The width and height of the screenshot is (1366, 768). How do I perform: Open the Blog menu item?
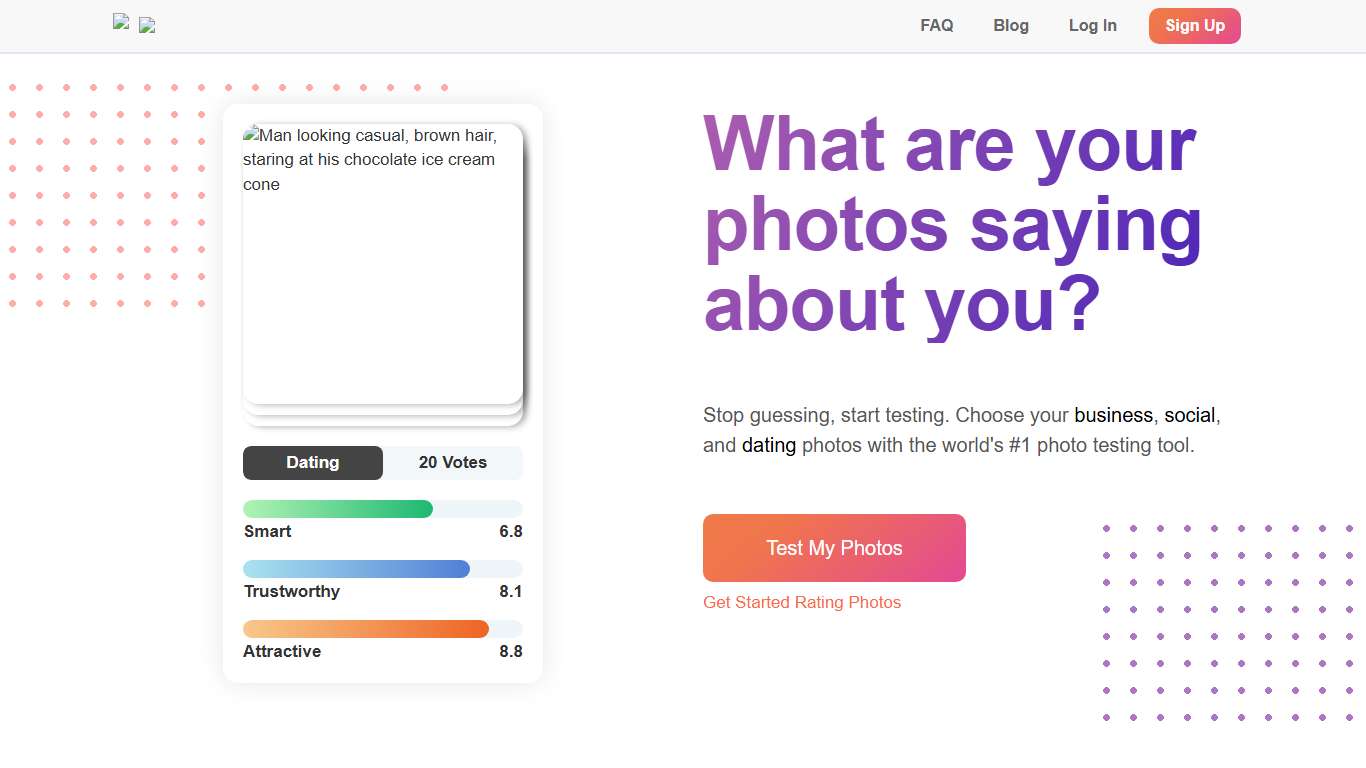(1010, 25)
